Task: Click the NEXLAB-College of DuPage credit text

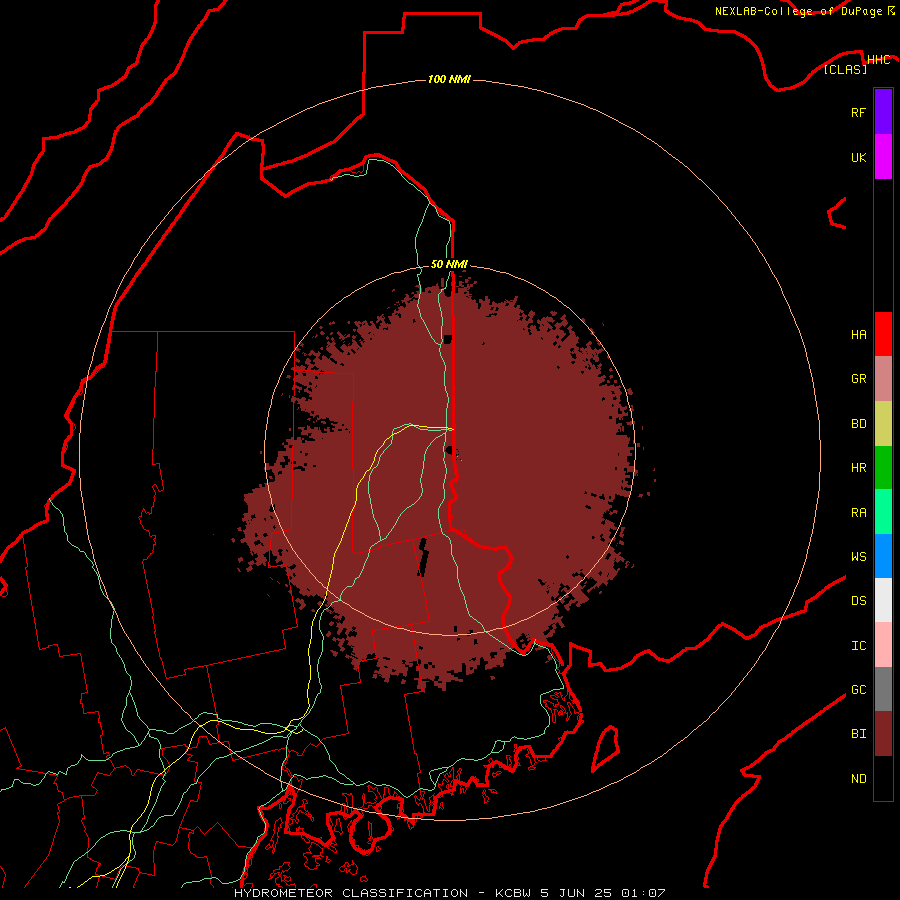Action: coord(798,11)
